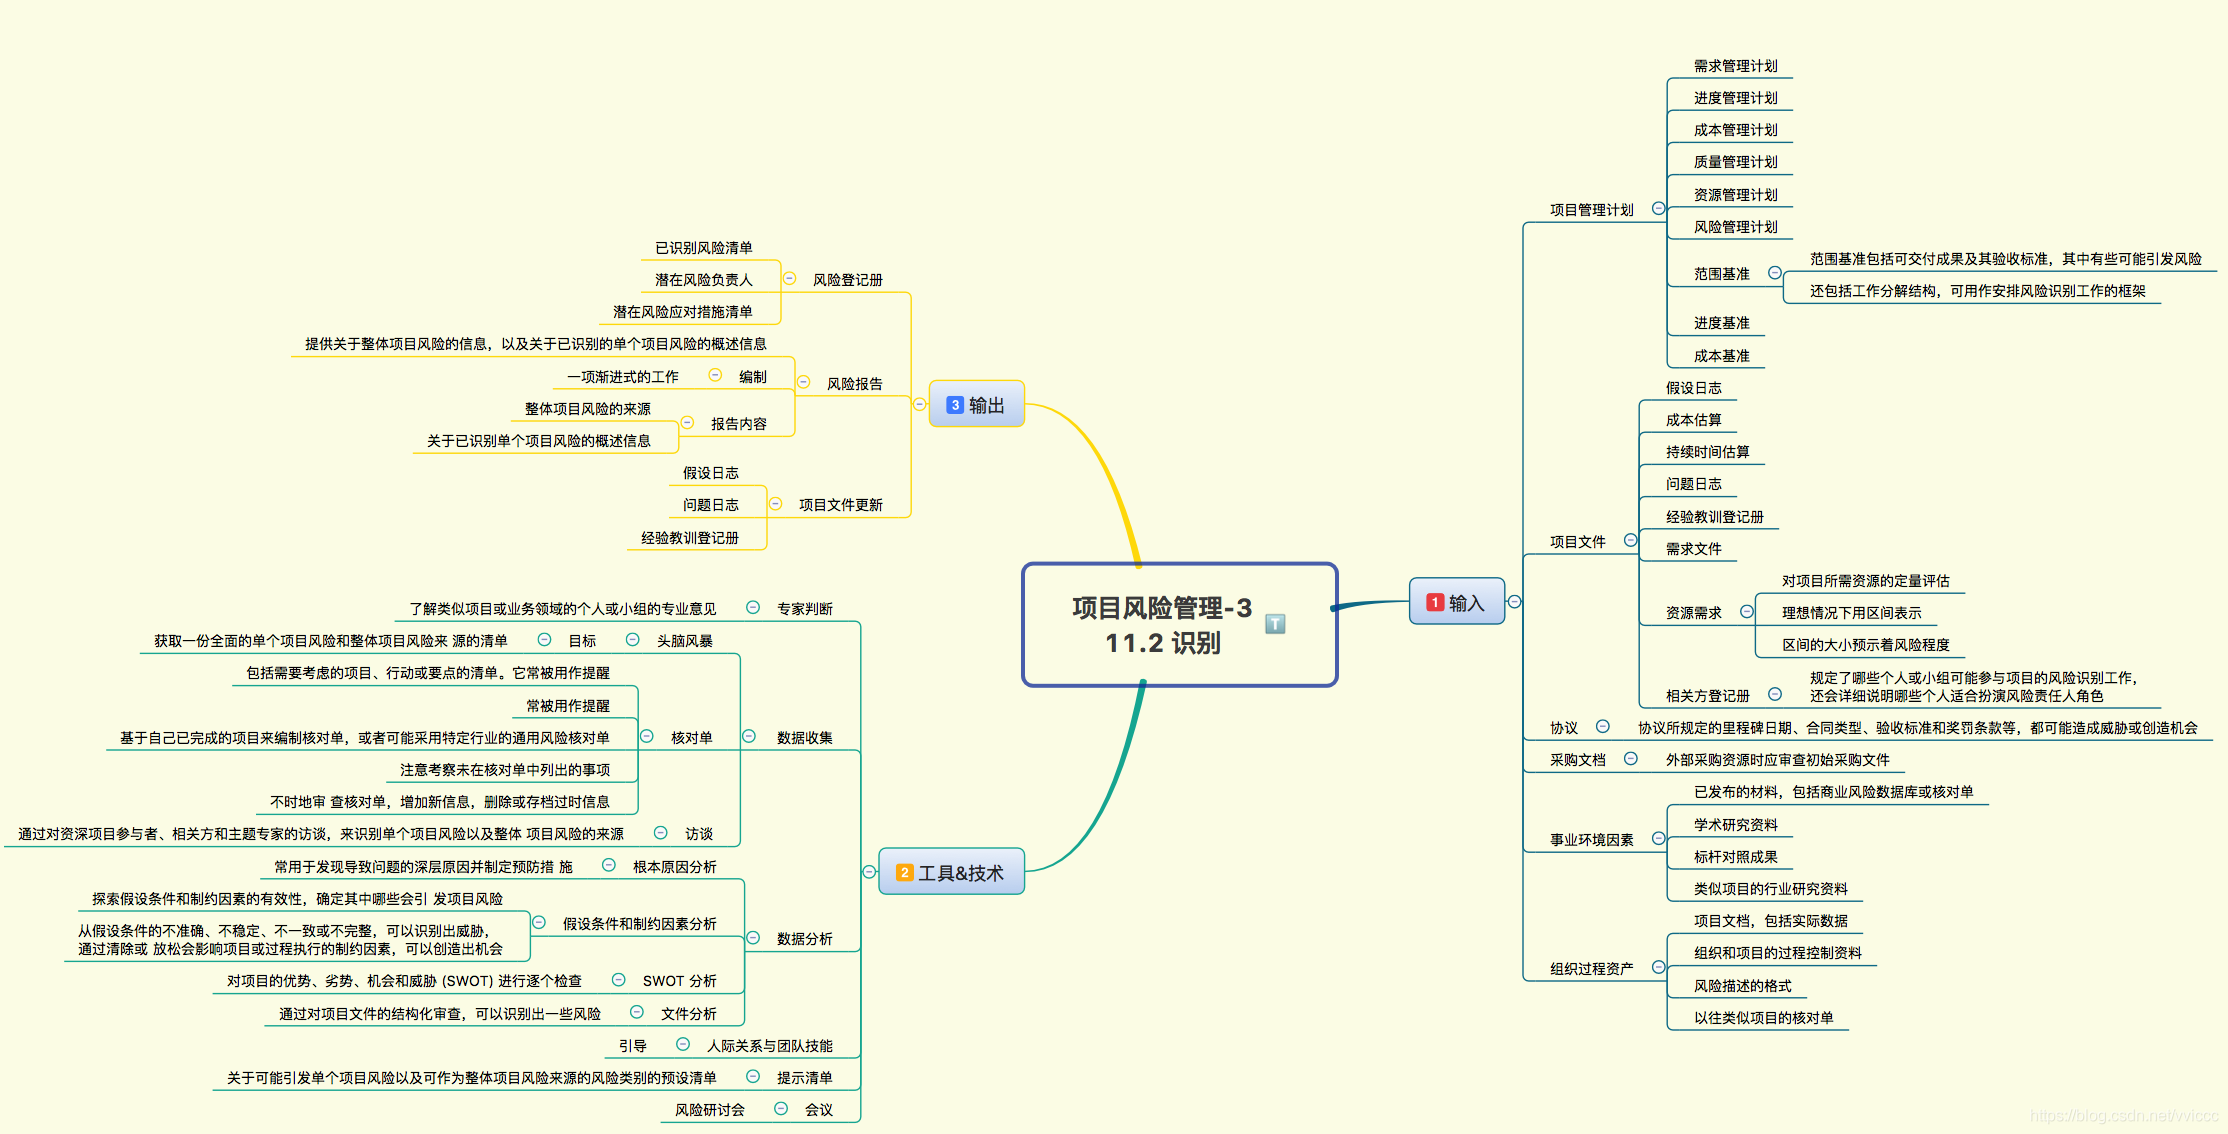The height and width of the screenshot is (1134, 2228).
Task: Select 经验教训登记册 under 项目文件更新
Action: [689, 538]
